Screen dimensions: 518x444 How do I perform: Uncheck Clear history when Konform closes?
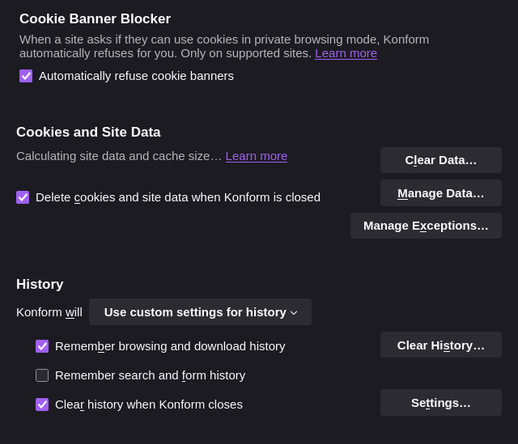click(x=42, y=405)
